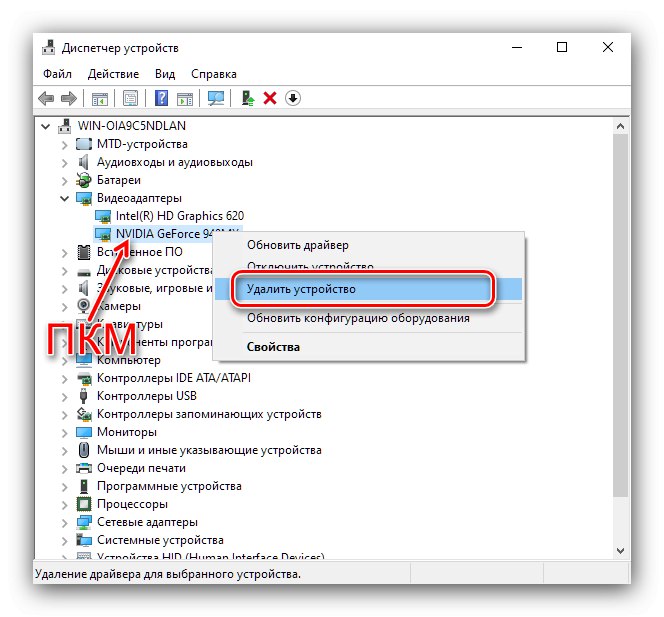Select the WIN-OIA9C5NDLAN computer node icon

pyautogui.click(x=64, y=126)
